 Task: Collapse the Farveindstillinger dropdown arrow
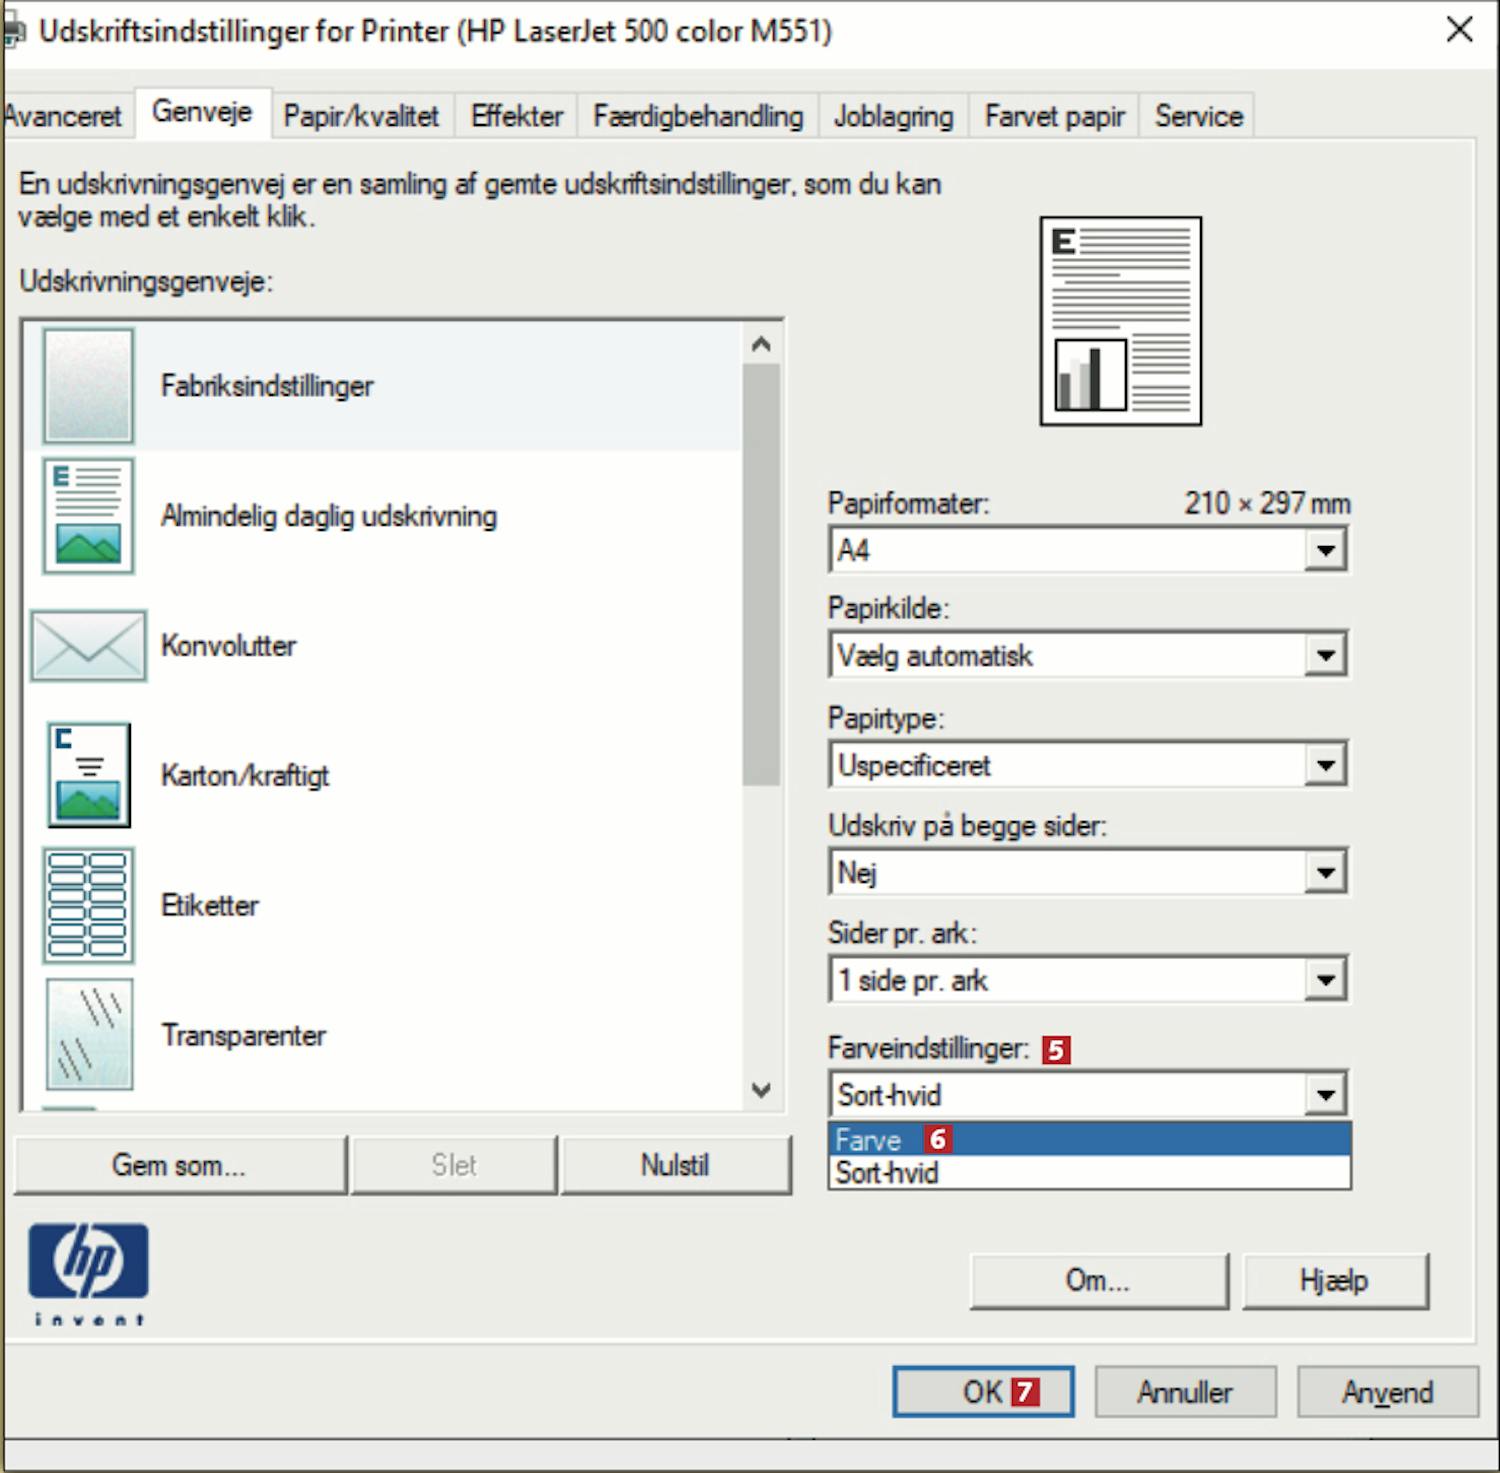click(1325, 1095)
